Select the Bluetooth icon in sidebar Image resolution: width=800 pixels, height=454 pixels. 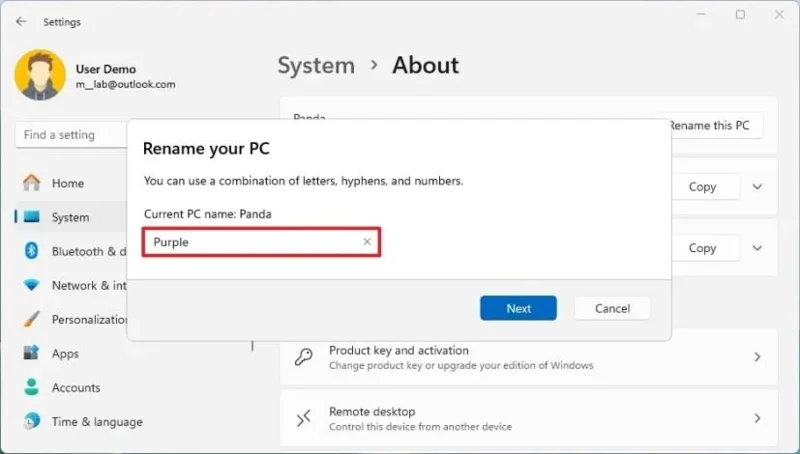coord(32,250)
